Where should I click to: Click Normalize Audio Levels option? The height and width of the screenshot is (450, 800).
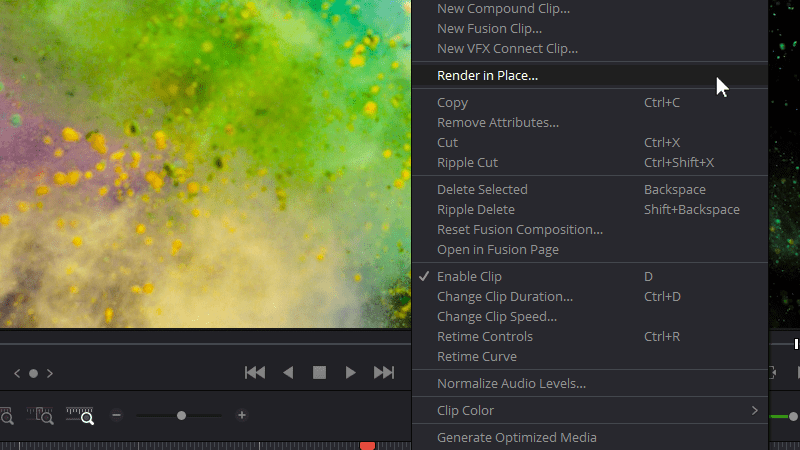511,383
